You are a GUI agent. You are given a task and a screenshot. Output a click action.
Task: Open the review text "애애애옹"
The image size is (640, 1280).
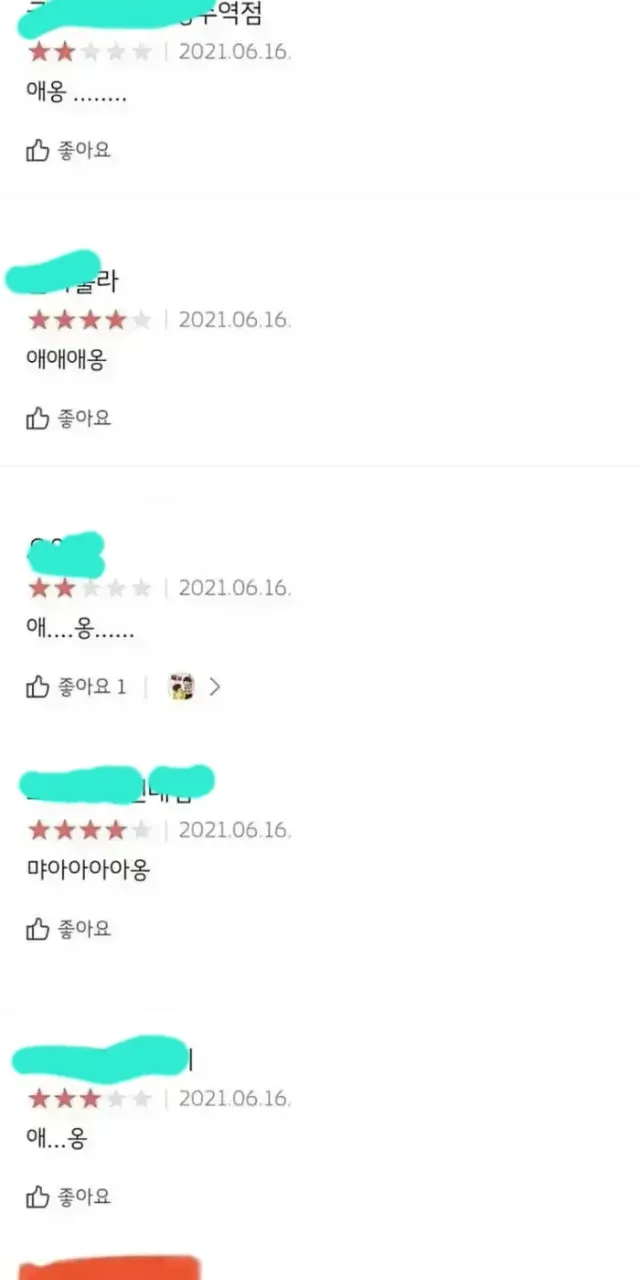click(65, 361)
